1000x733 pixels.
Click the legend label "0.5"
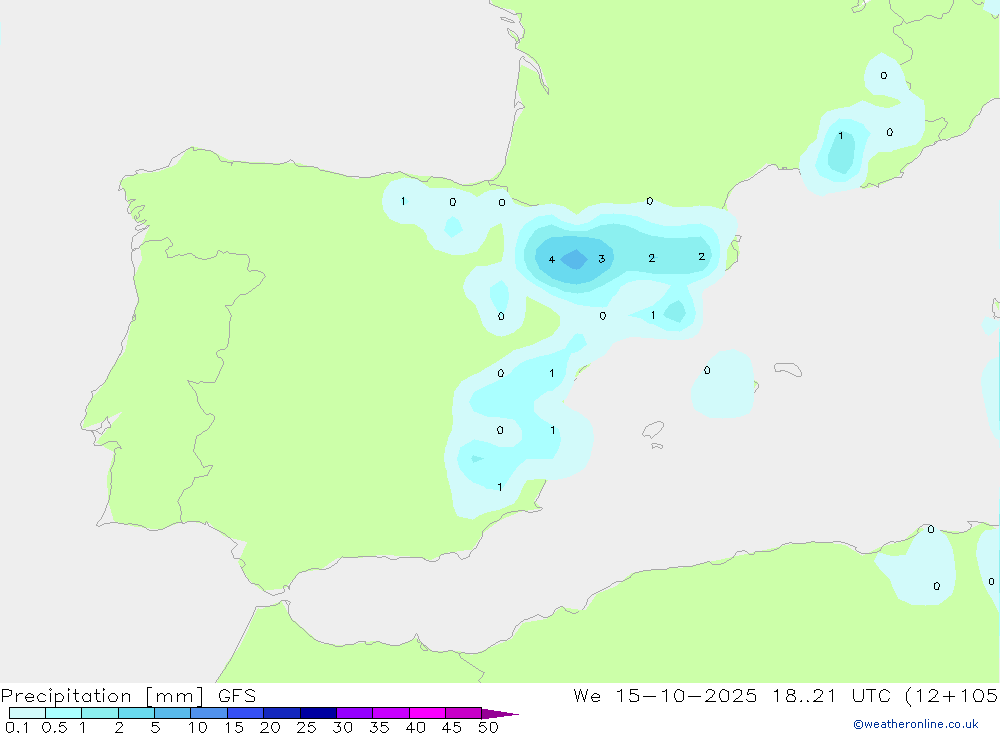(x=54, y=727)
